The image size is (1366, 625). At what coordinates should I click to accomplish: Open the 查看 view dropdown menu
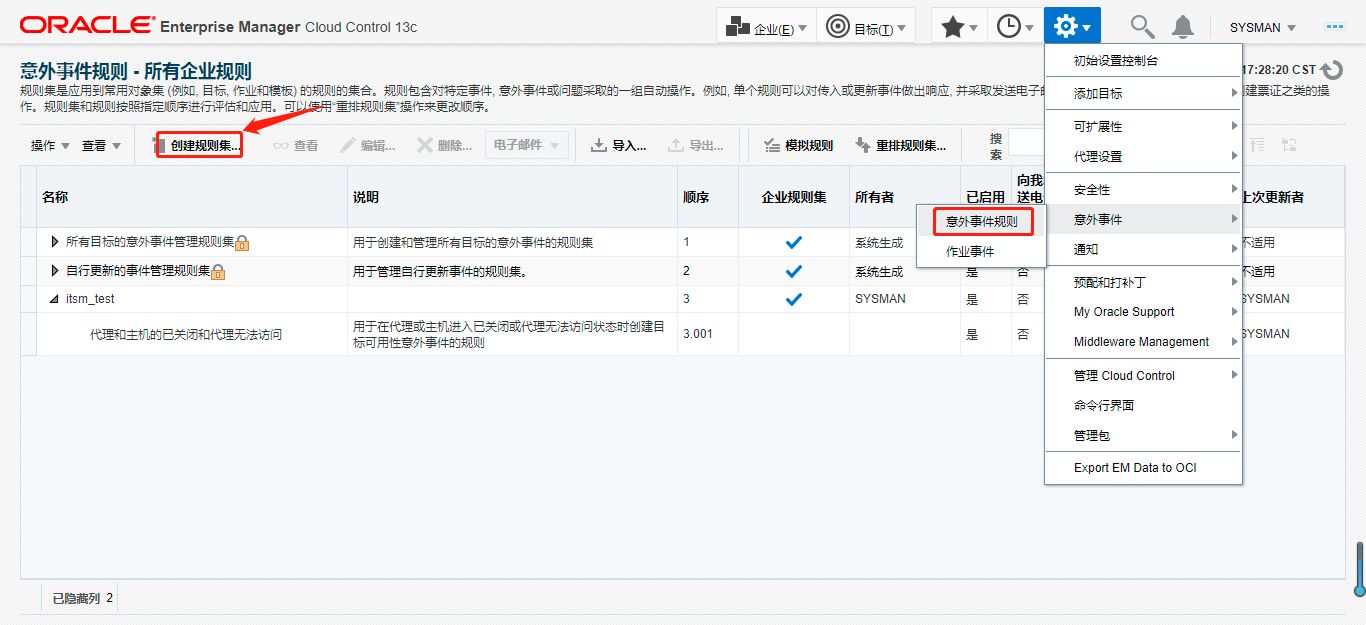[x=101, y=146]
